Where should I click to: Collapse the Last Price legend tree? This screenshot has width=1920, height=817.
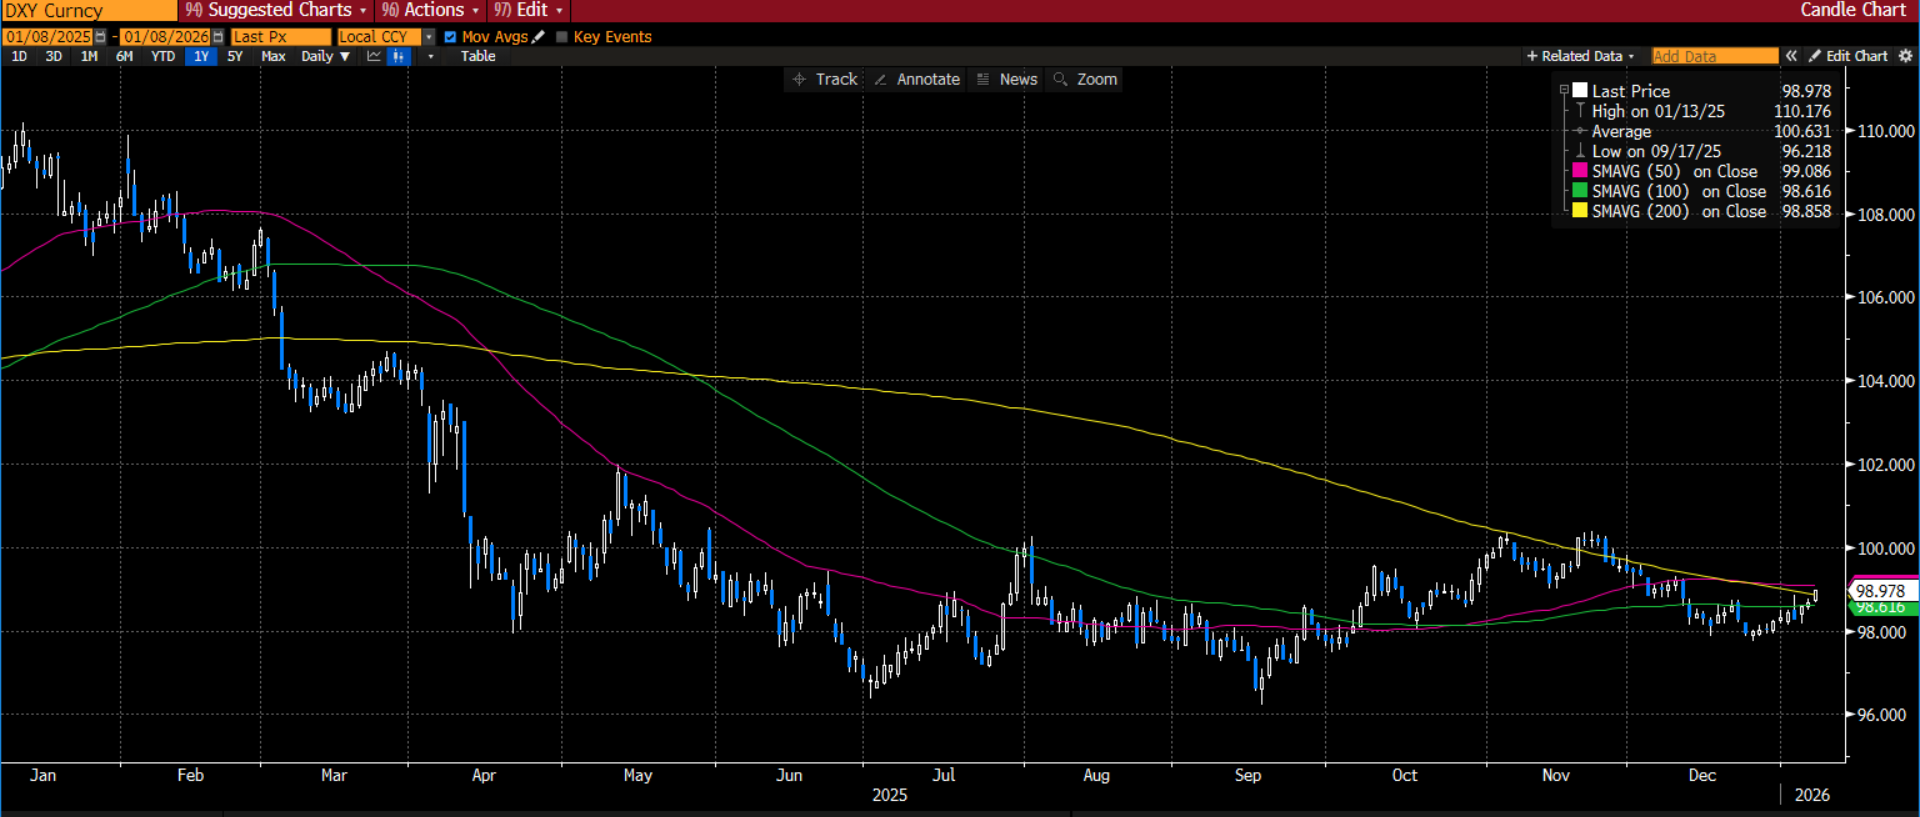[x=1564, y=90]
